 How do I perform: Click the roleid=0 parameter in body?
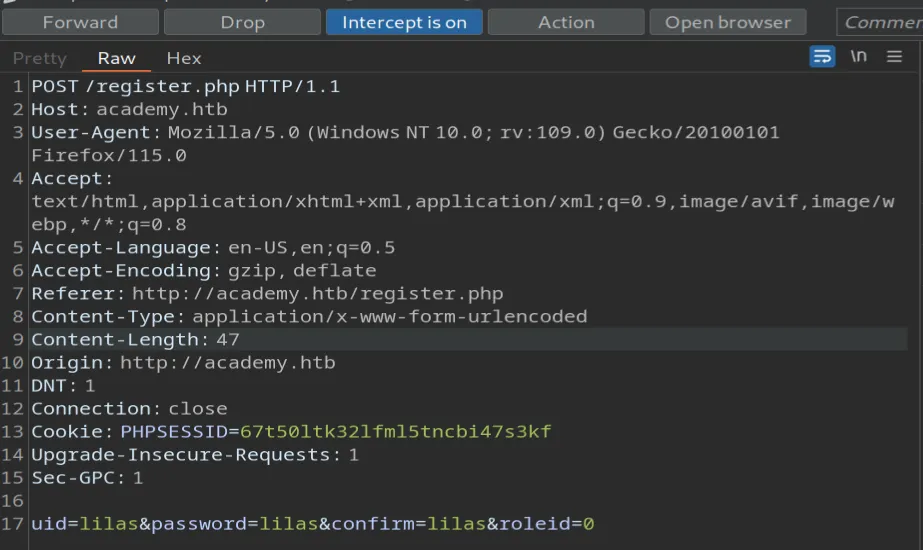tap(547, 524)
